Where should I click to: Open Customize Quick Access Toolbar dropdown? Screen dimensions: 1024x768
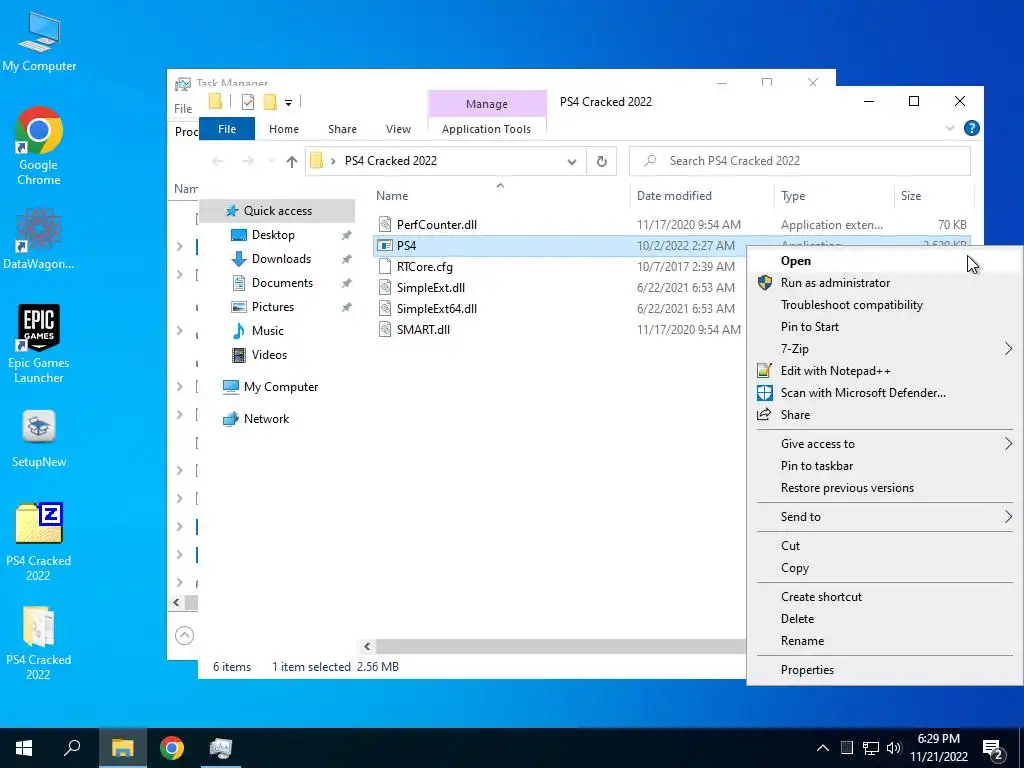(288, 103)
